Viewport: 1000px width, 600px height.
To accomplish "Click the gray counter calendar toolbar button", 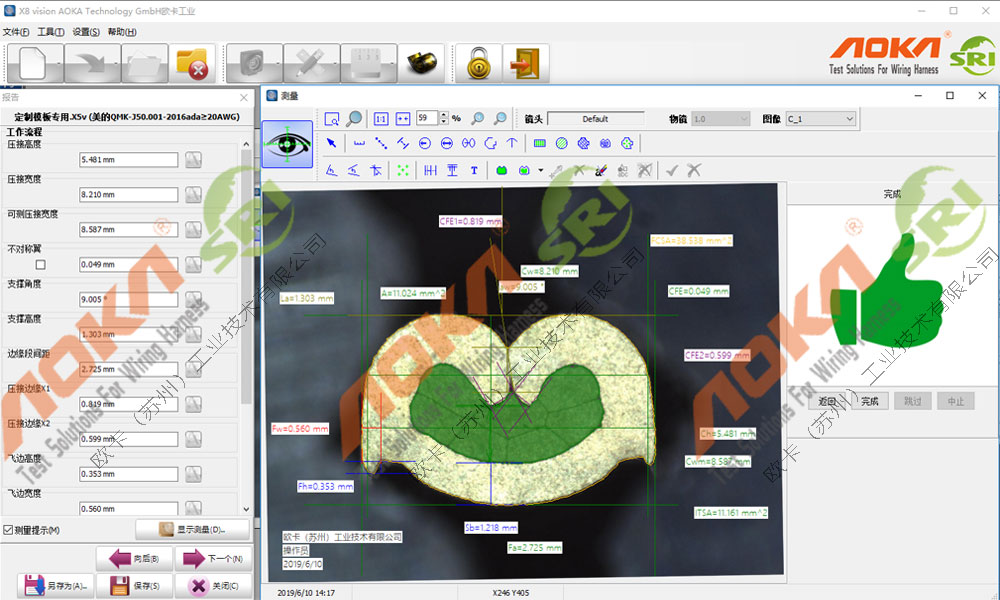I will 369,63.
